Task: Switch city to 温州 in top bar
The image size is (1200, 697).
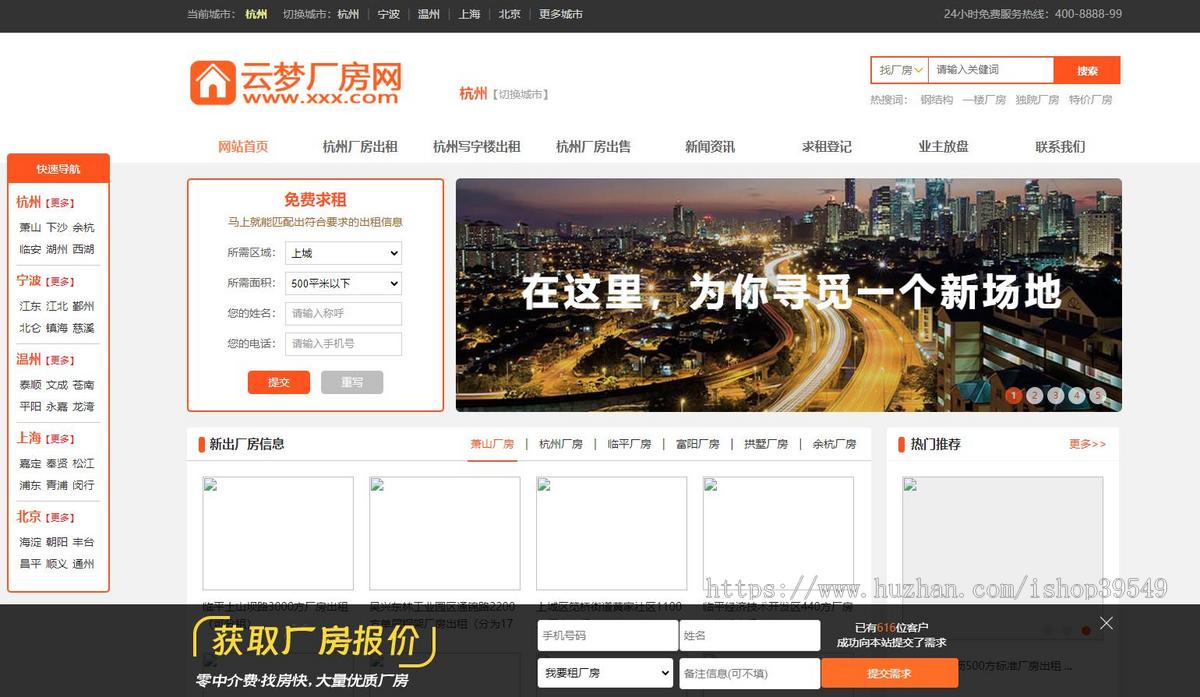Action: click(429, 14)
